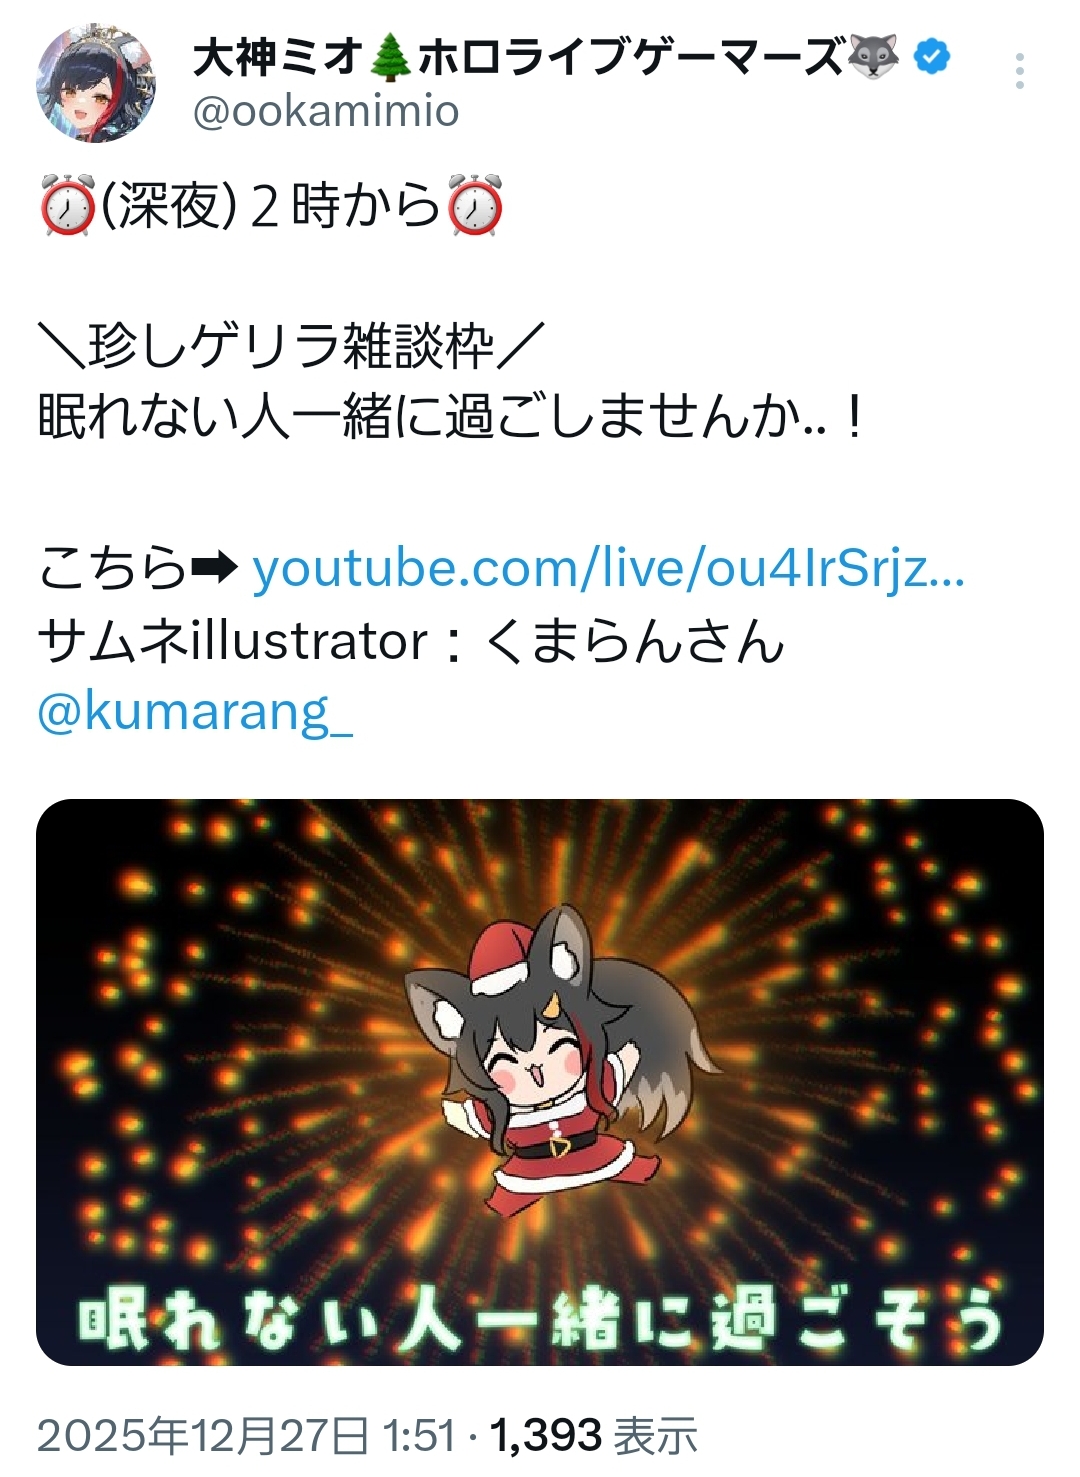Click the right arrow emoji before link
The image size is (1080, 1477).
[214, 569]
